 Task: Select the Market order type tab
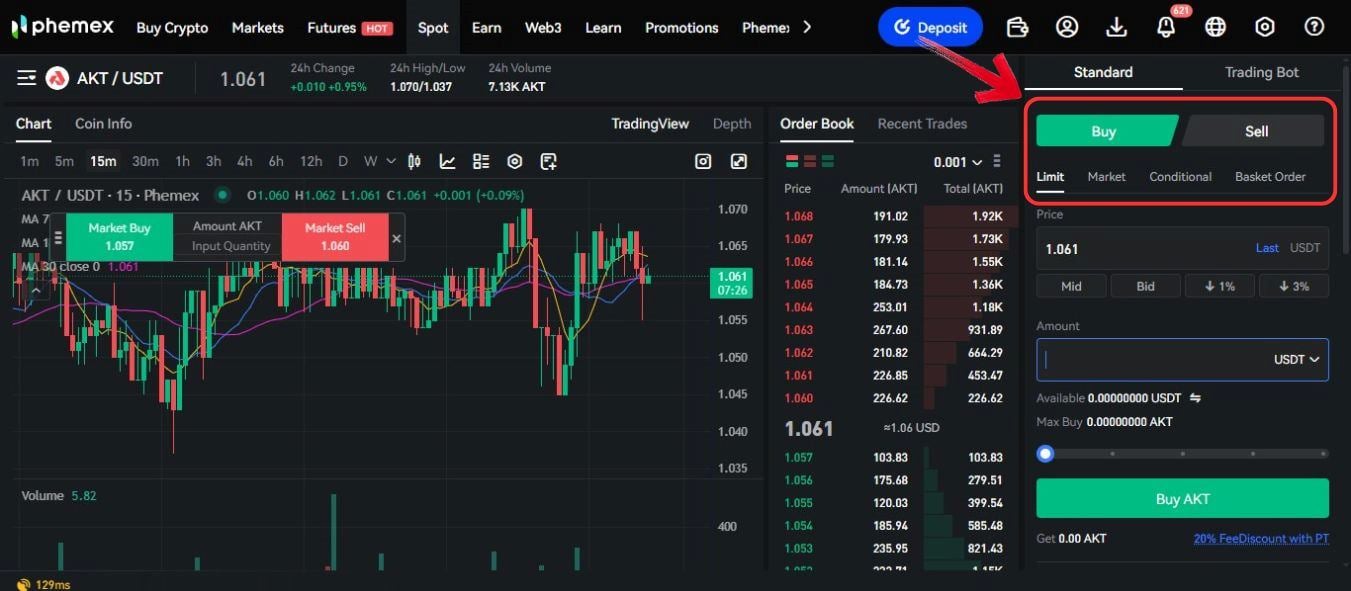(x=1106, y=176)
